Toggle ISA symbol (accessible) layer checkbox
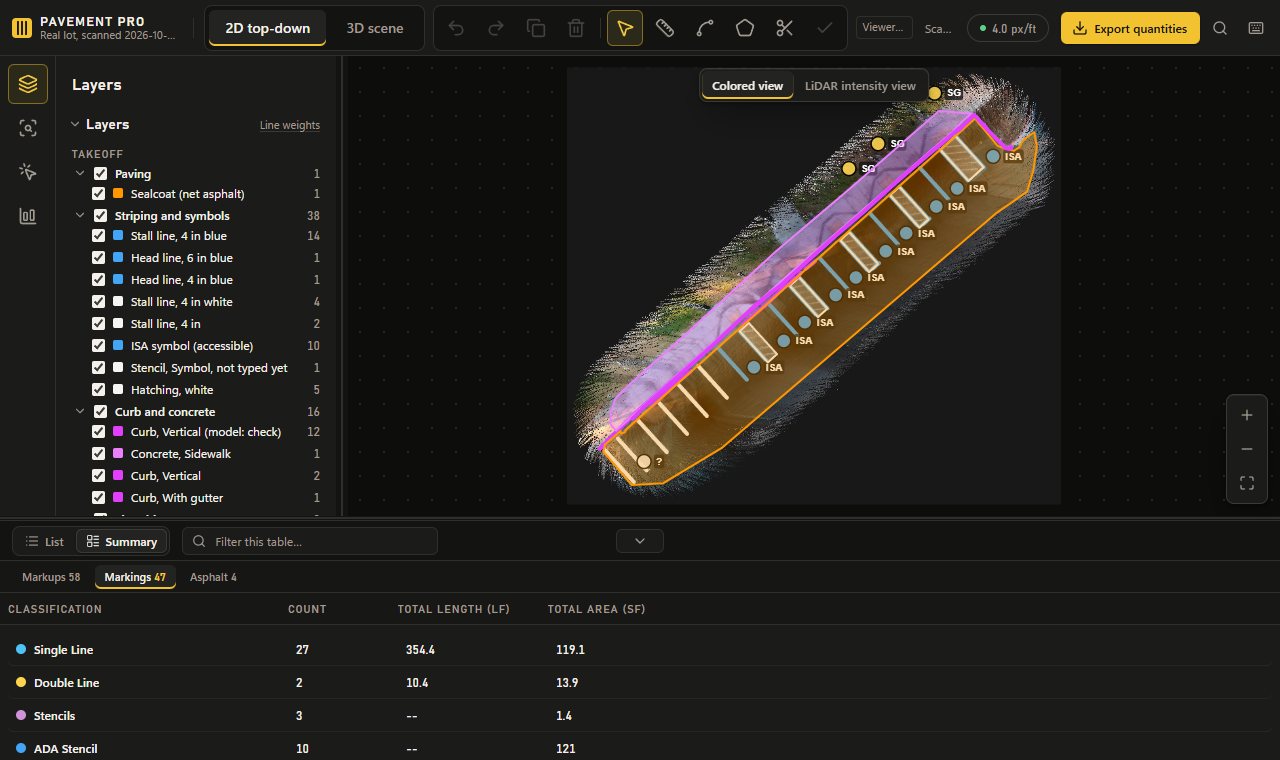The width and height of the screenshot is (1280, 760). click(98, 346)
